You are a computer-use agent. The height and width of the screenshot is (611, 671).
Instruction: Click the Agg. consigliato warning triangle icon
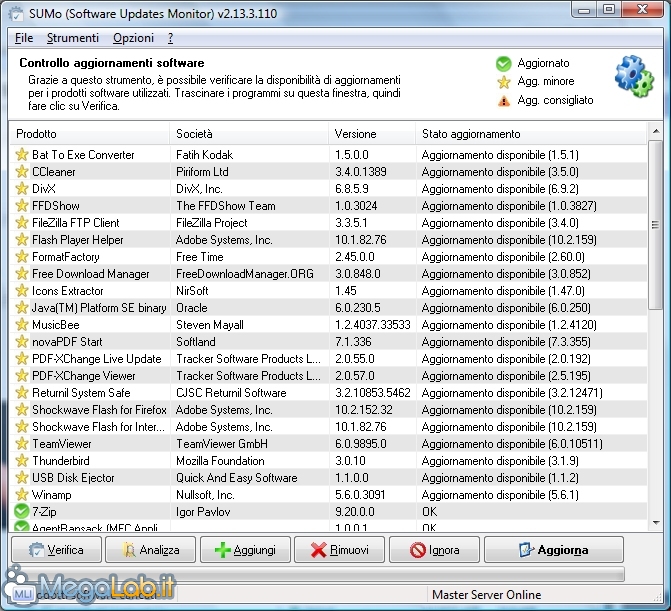[x=504, y=101]
